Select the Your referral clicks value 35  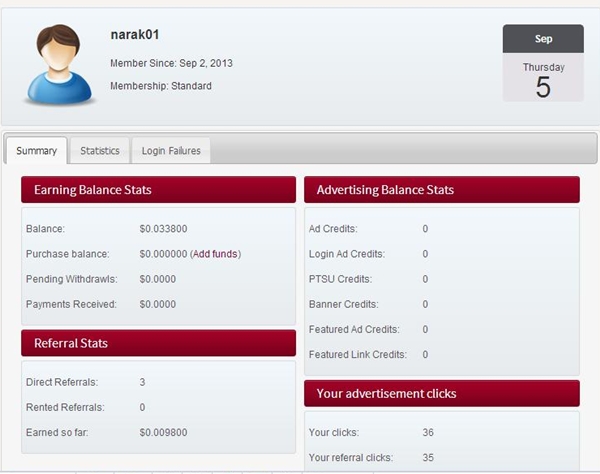click(428, 458)
